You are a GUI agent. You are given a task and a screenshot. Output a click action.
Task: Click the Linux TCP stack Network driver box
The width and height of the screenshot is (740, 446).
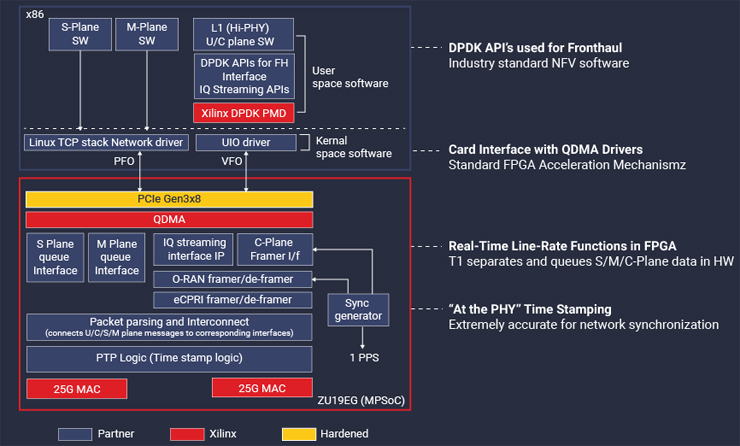[104, 143]
